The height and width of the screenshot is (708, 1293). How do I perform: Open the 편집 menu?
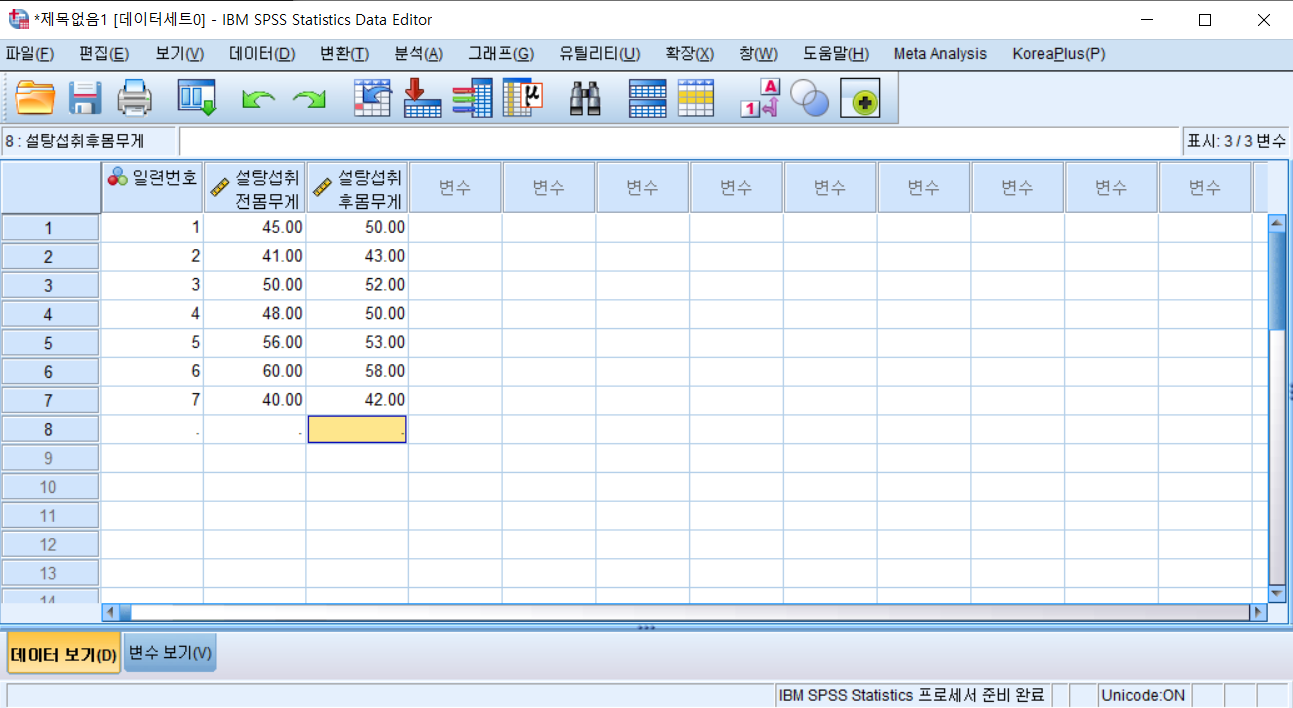(104, 54)
